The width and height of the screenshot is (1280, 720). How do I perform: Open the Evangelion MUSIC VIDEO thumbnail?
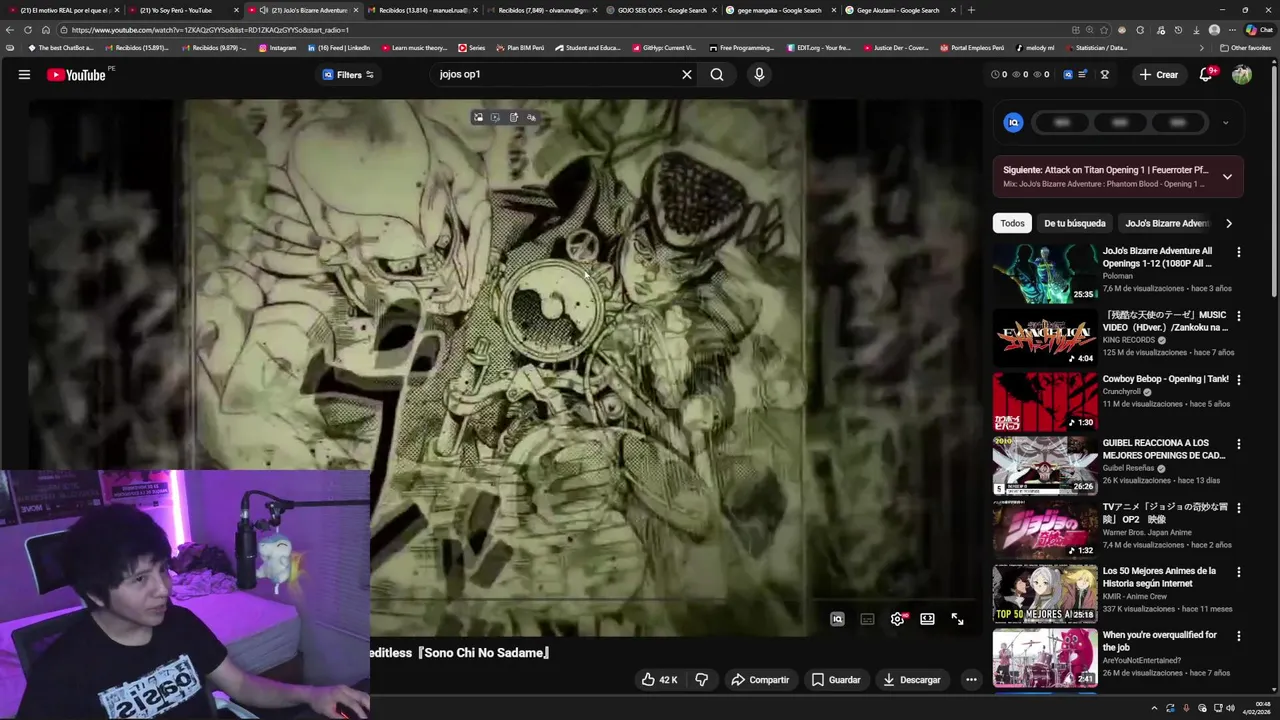coord(1044,337)
